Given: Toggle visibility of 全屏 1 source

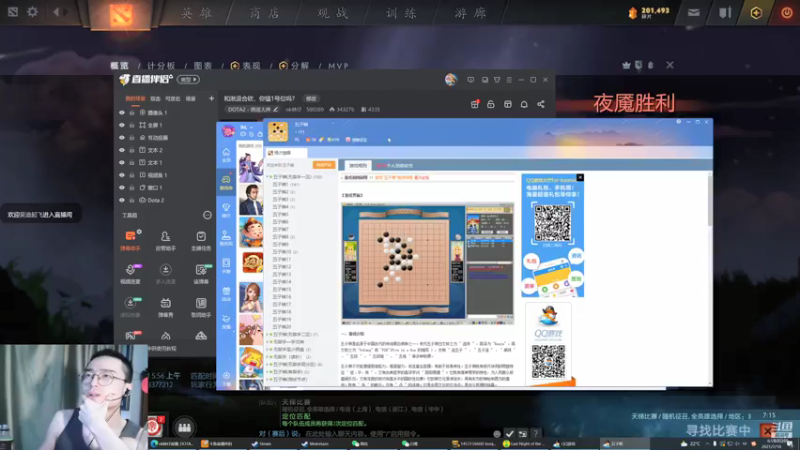Looking at the screenshot, I should click(121, 125).
